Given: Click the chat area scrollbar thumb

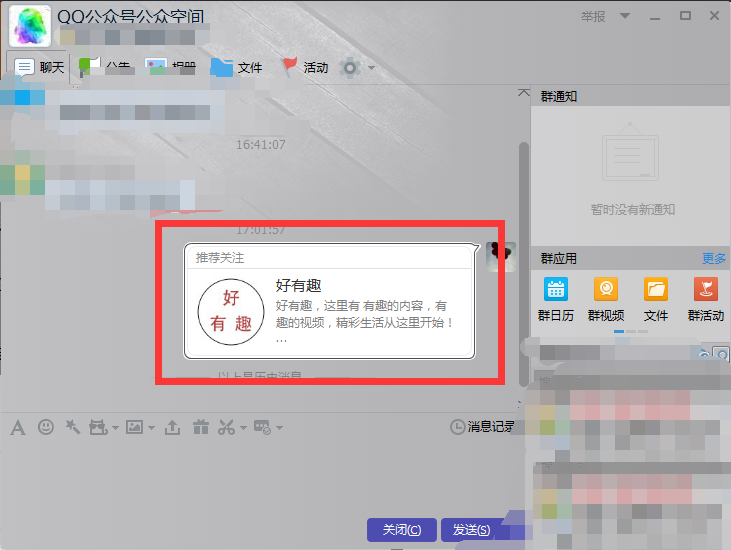Looking at the screenshot, I should click(524, 264).
